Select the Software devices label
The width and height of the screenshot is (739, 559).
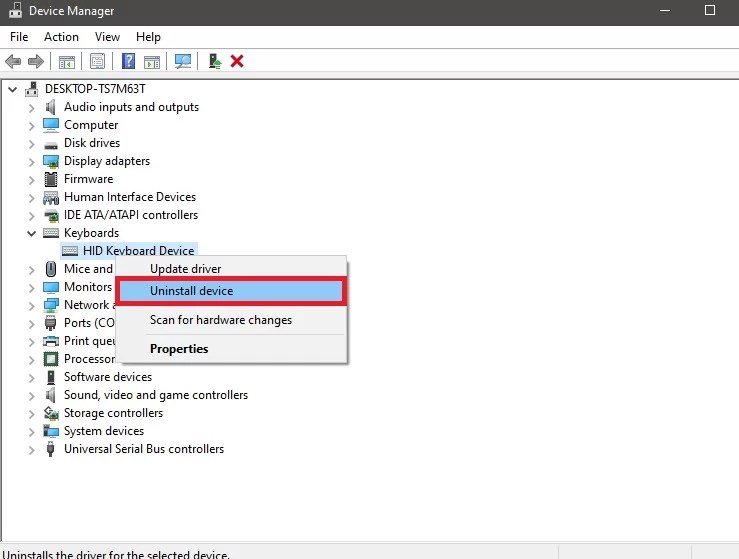pos(108,377)
